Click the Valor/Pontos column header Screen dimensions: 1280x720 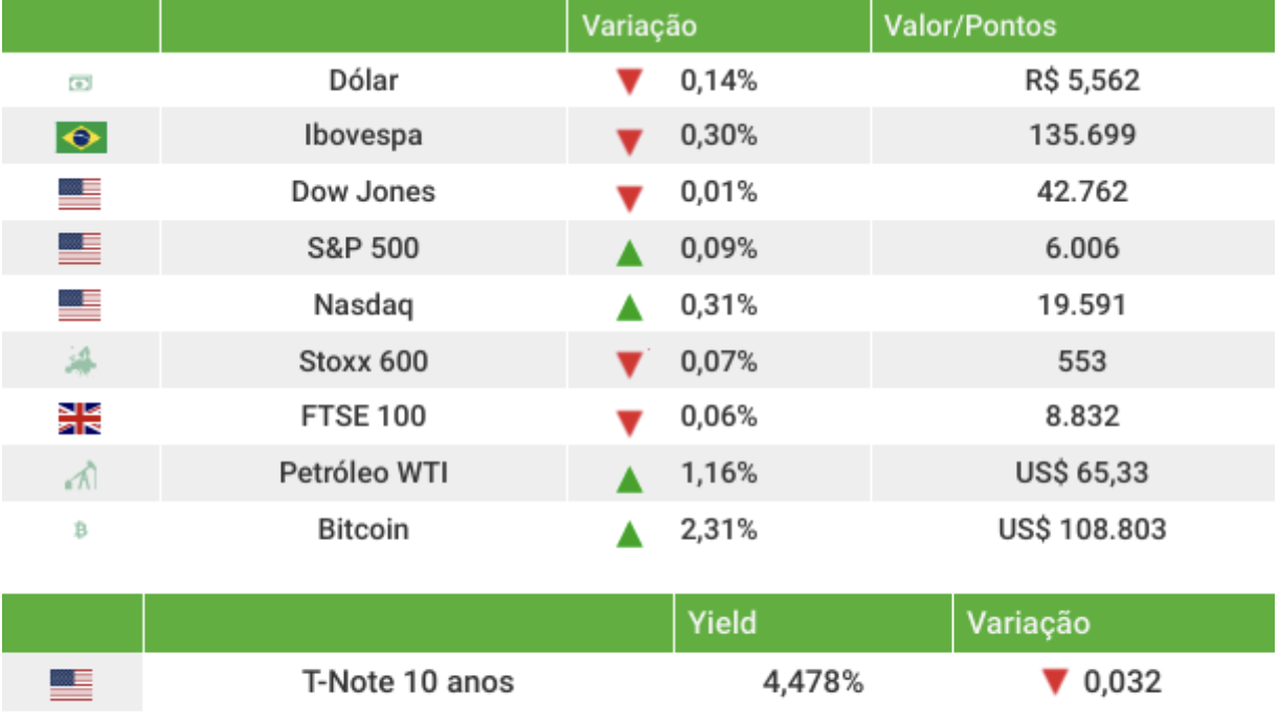click(969, 26)
